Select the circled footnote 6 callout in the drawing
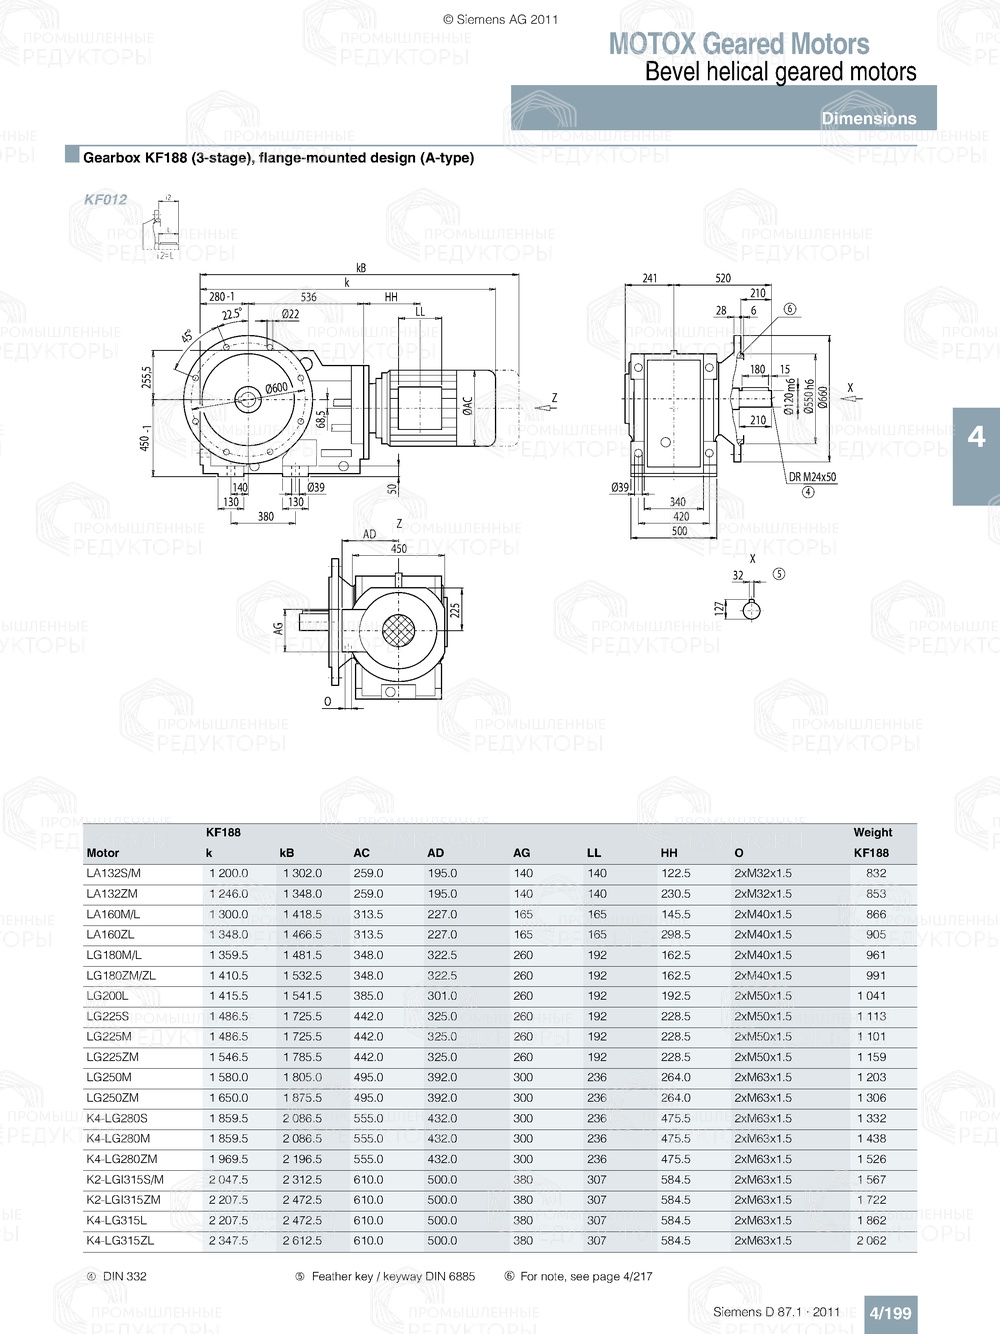The height and width of the screenshot is (1334, 1000). [x=789, y=311]
